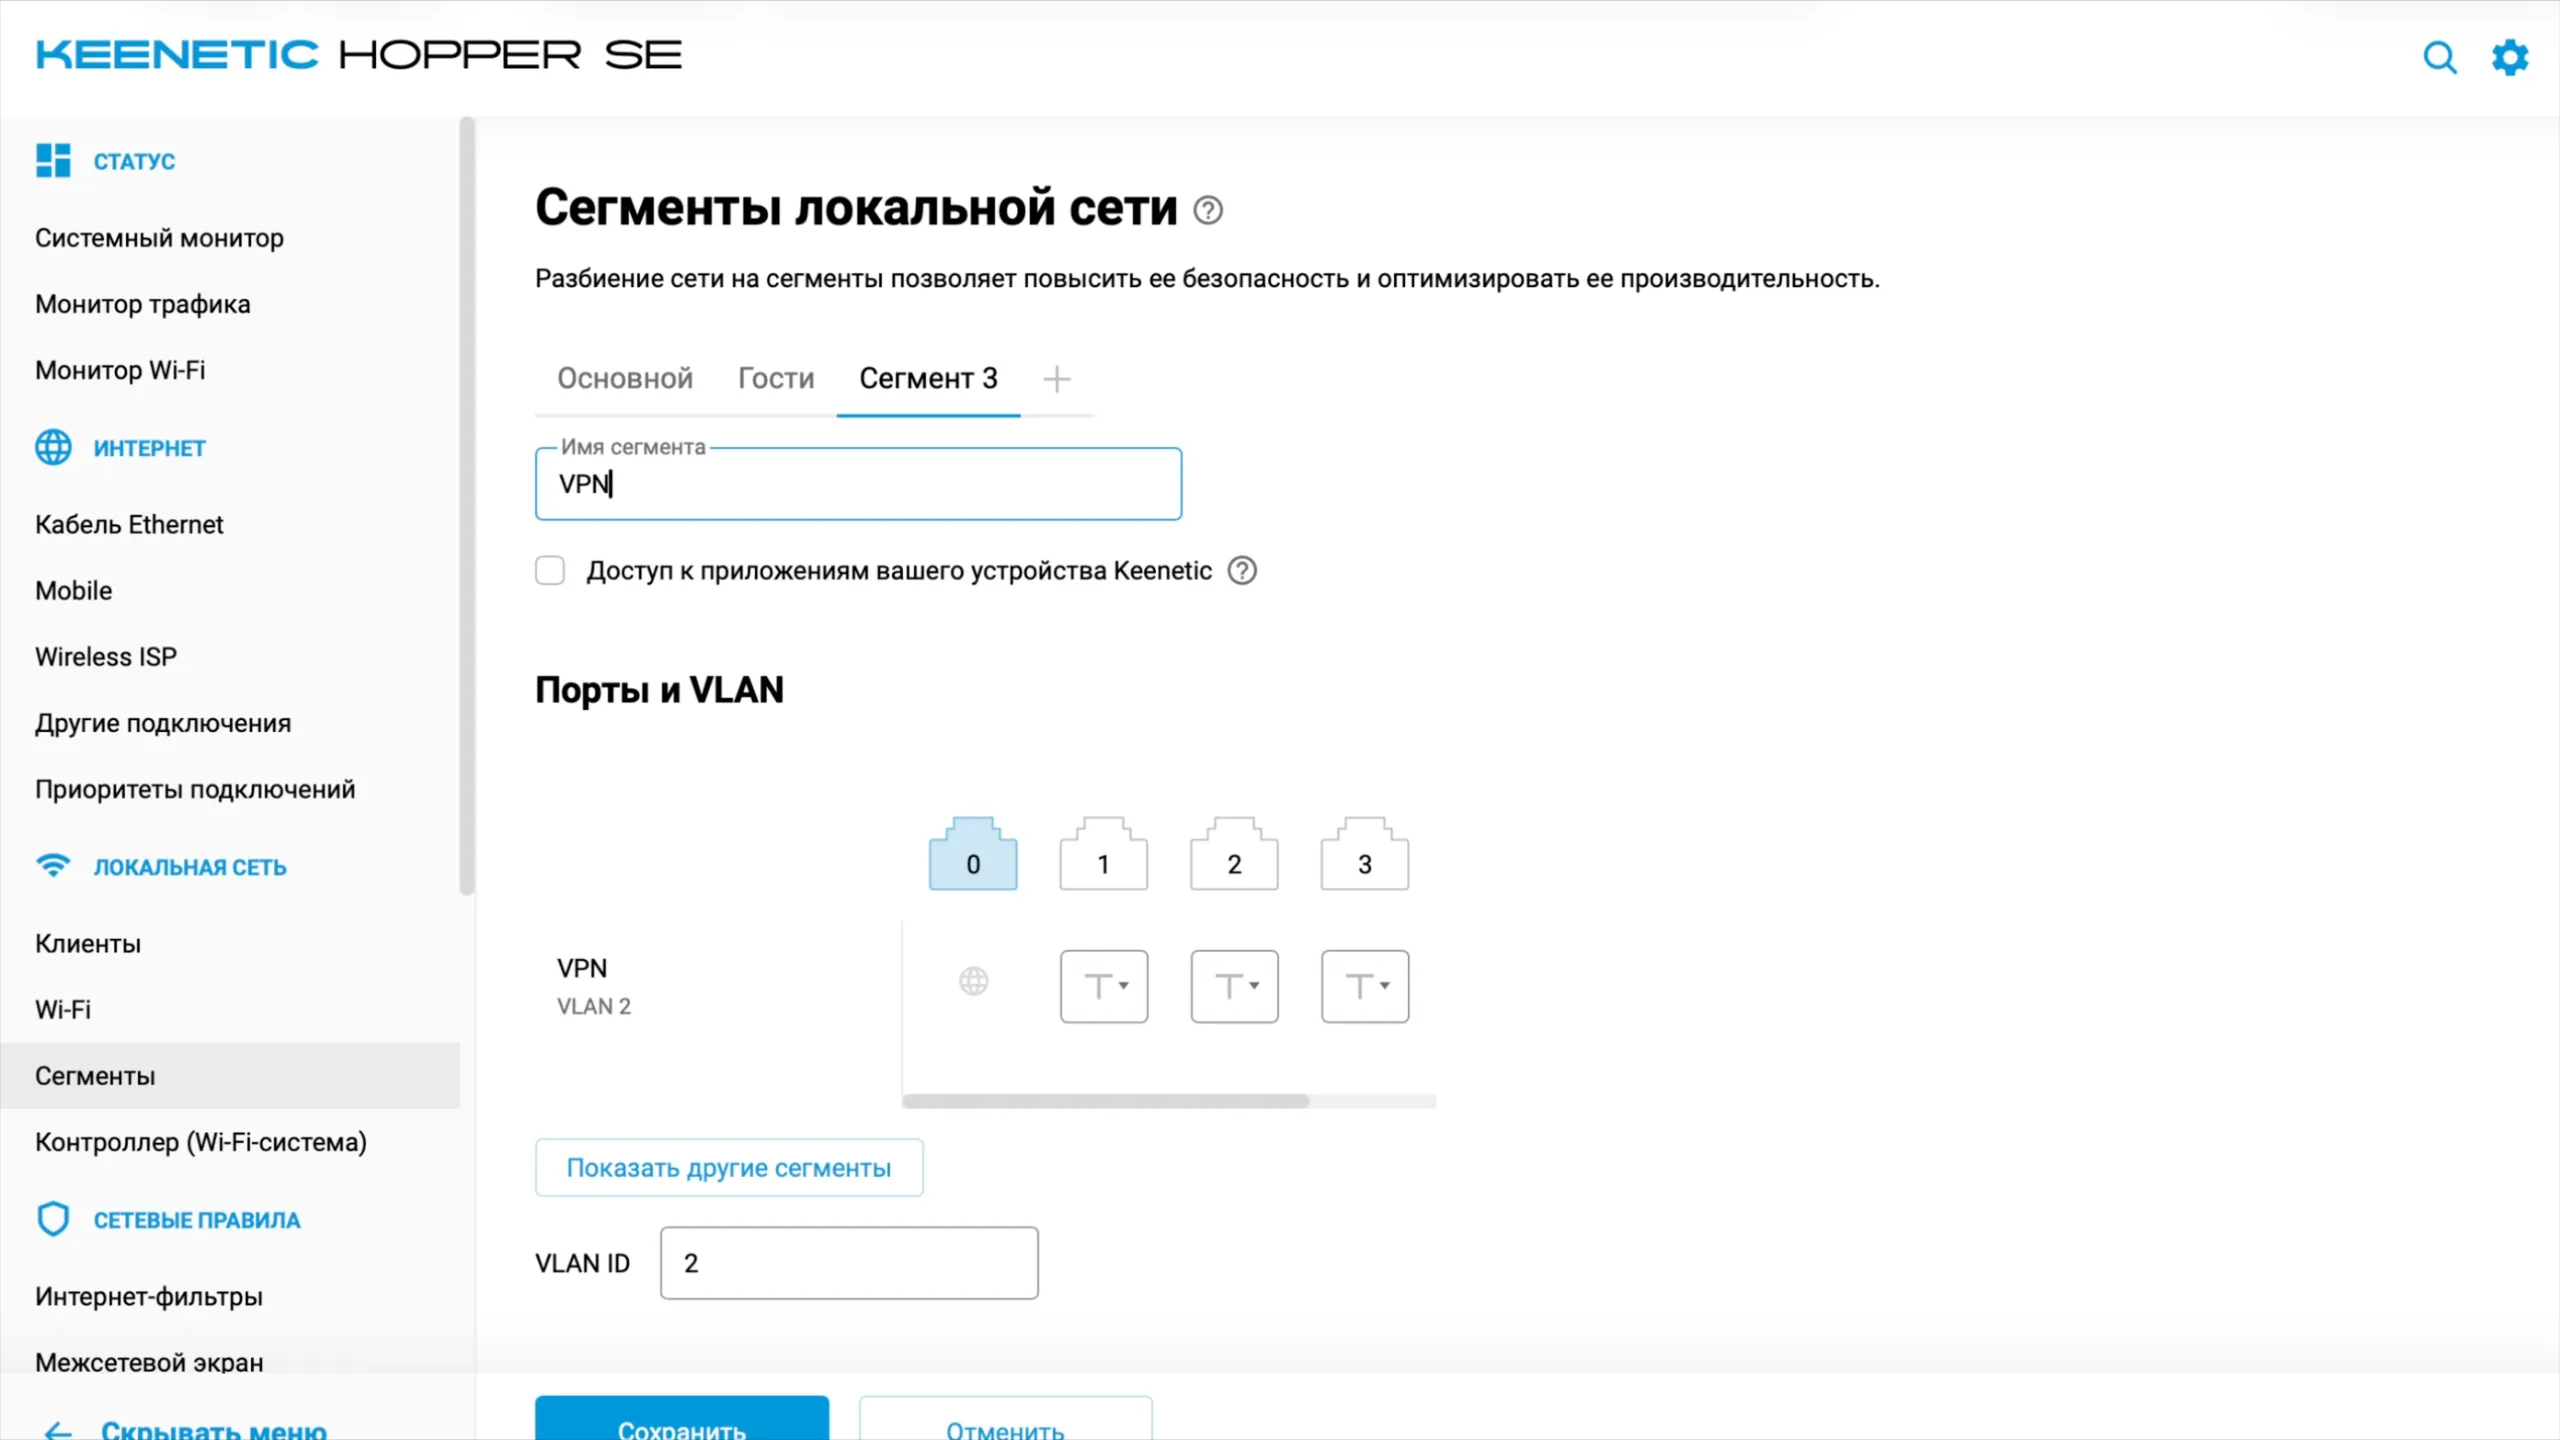This screenshot has width=2560, height=1440.
Task: Enable Доступ к приложениям Keenetic checkbox
Action: [550, 570]
